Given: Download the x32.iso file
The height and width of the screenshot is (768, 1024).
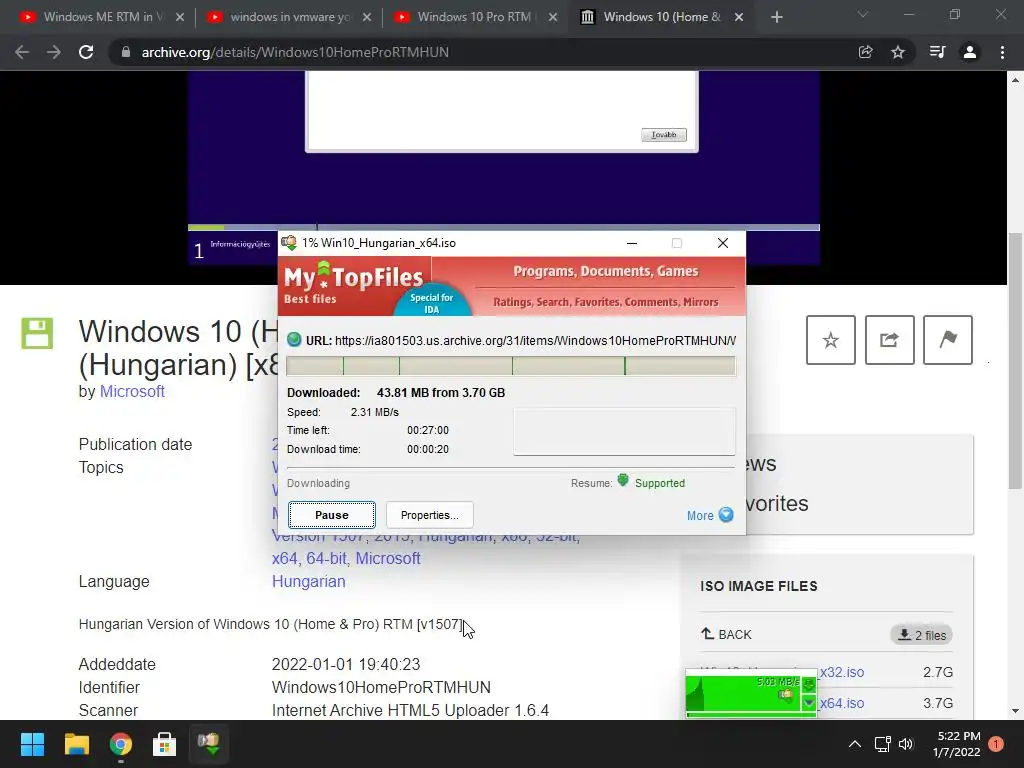Looking at the screenshot, I should [842, 672].
